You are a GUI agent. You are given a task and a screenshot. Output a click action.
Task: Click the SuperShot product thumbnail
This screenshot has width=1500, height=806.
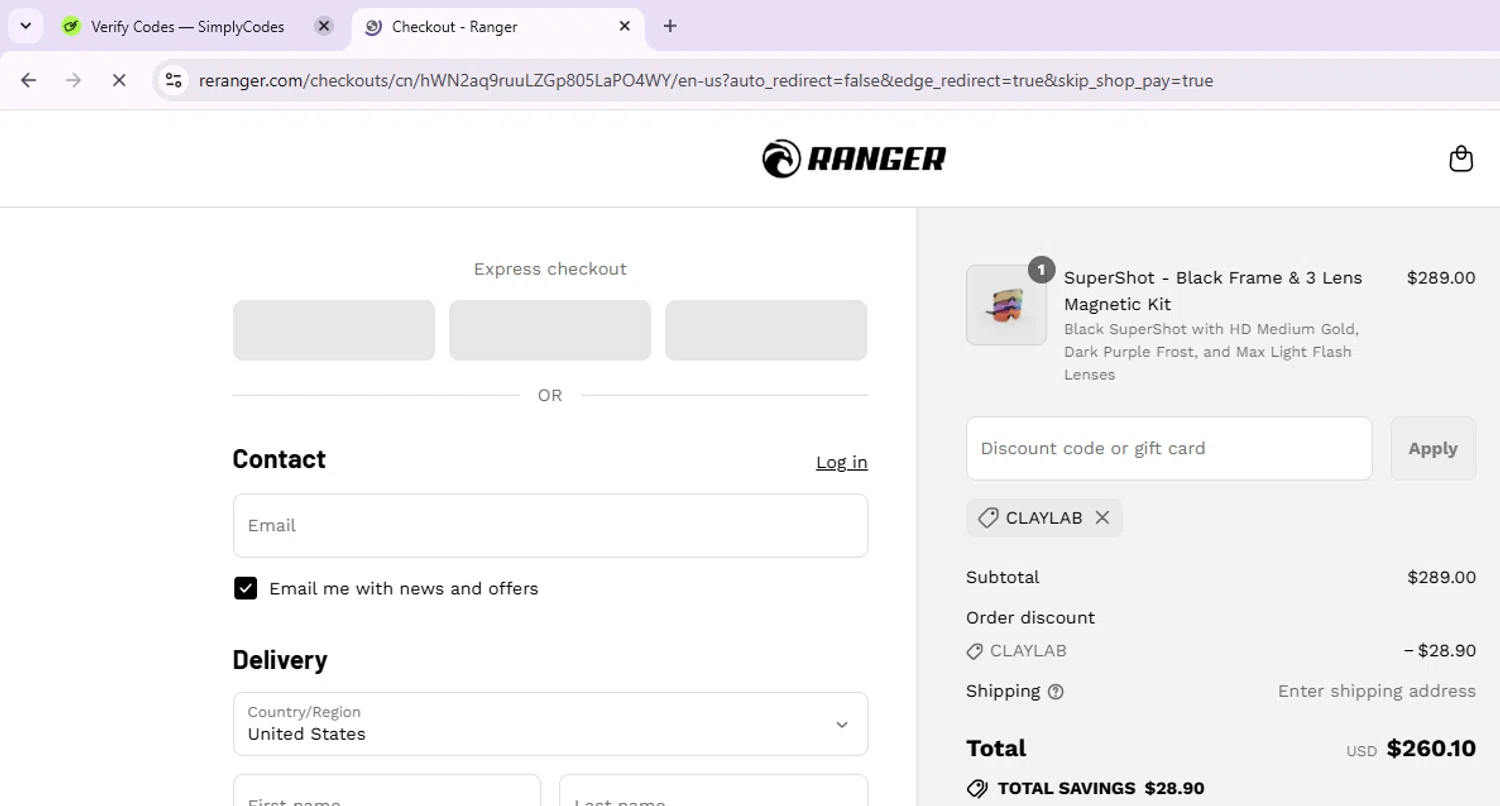coord(1006,305)
